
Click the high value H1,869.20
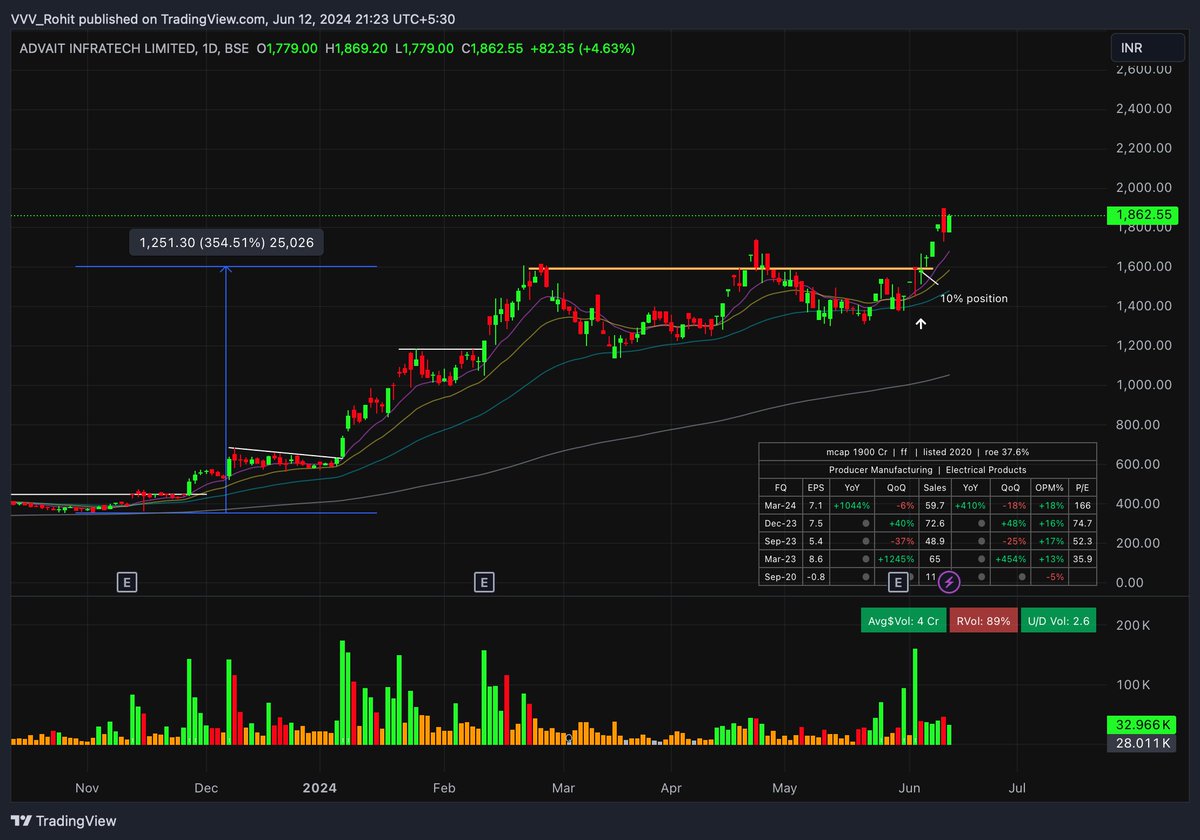[357, 48]
